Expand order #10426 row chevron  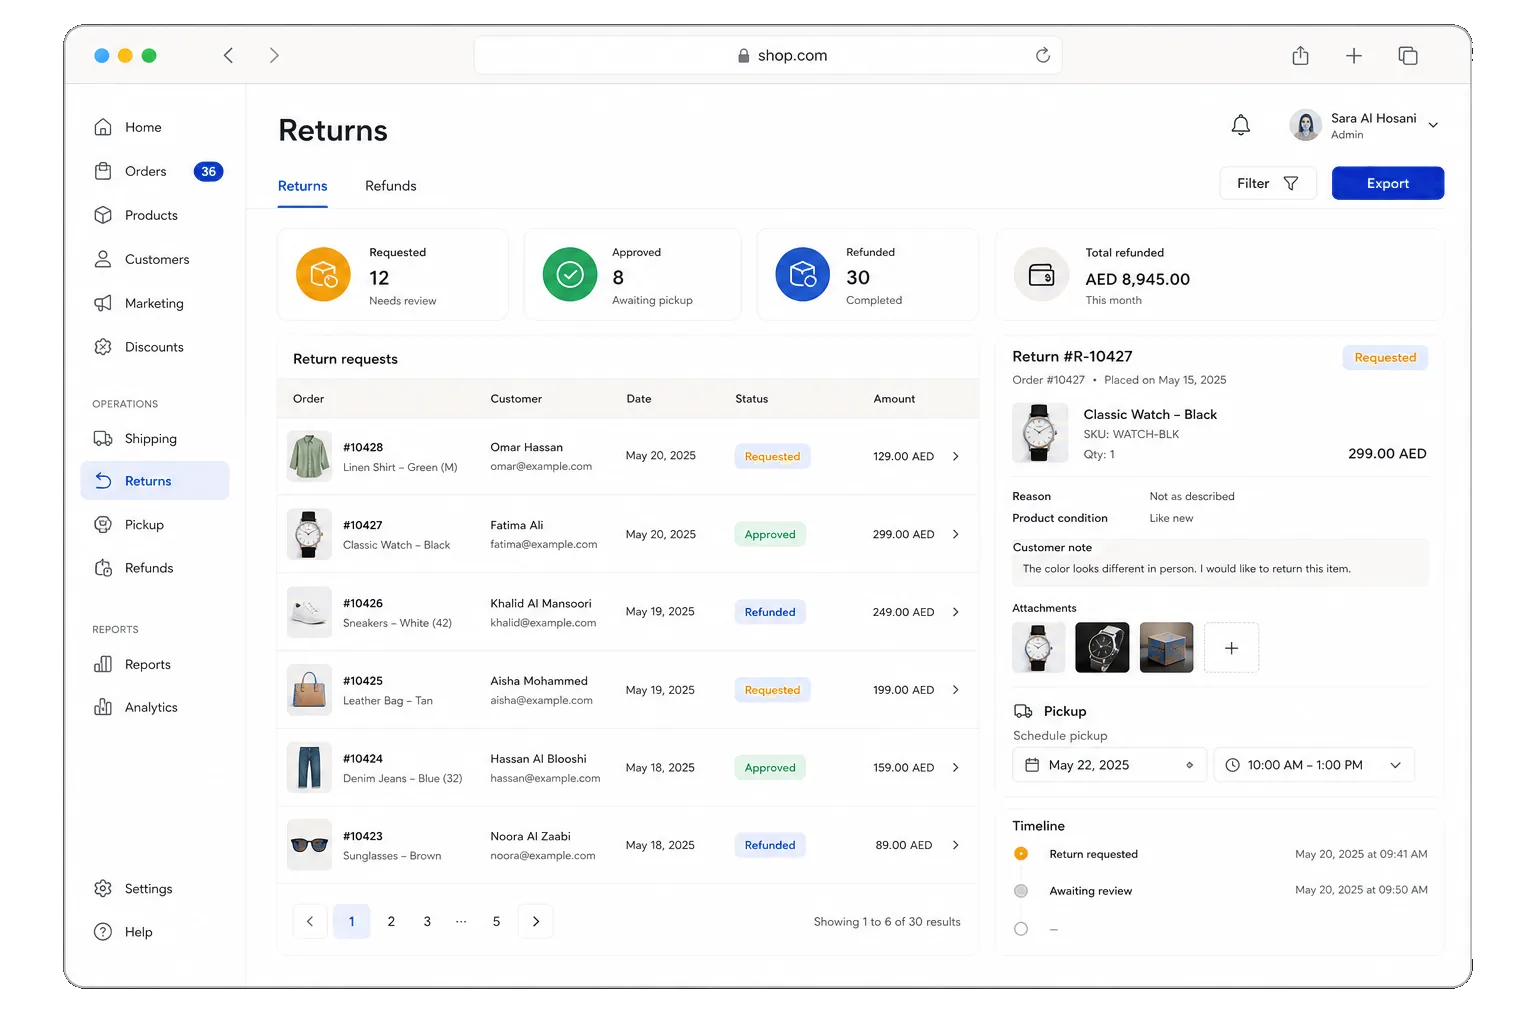[x=956, y=612]
